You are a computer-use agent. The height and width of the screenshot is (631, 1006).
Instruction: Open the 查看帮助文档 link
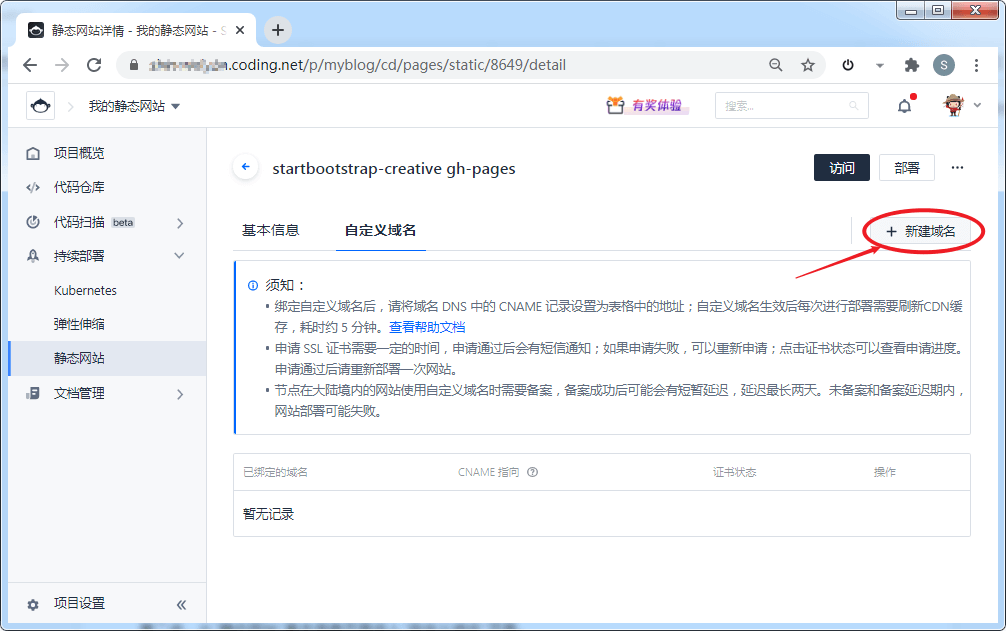(x=427, y=327)
